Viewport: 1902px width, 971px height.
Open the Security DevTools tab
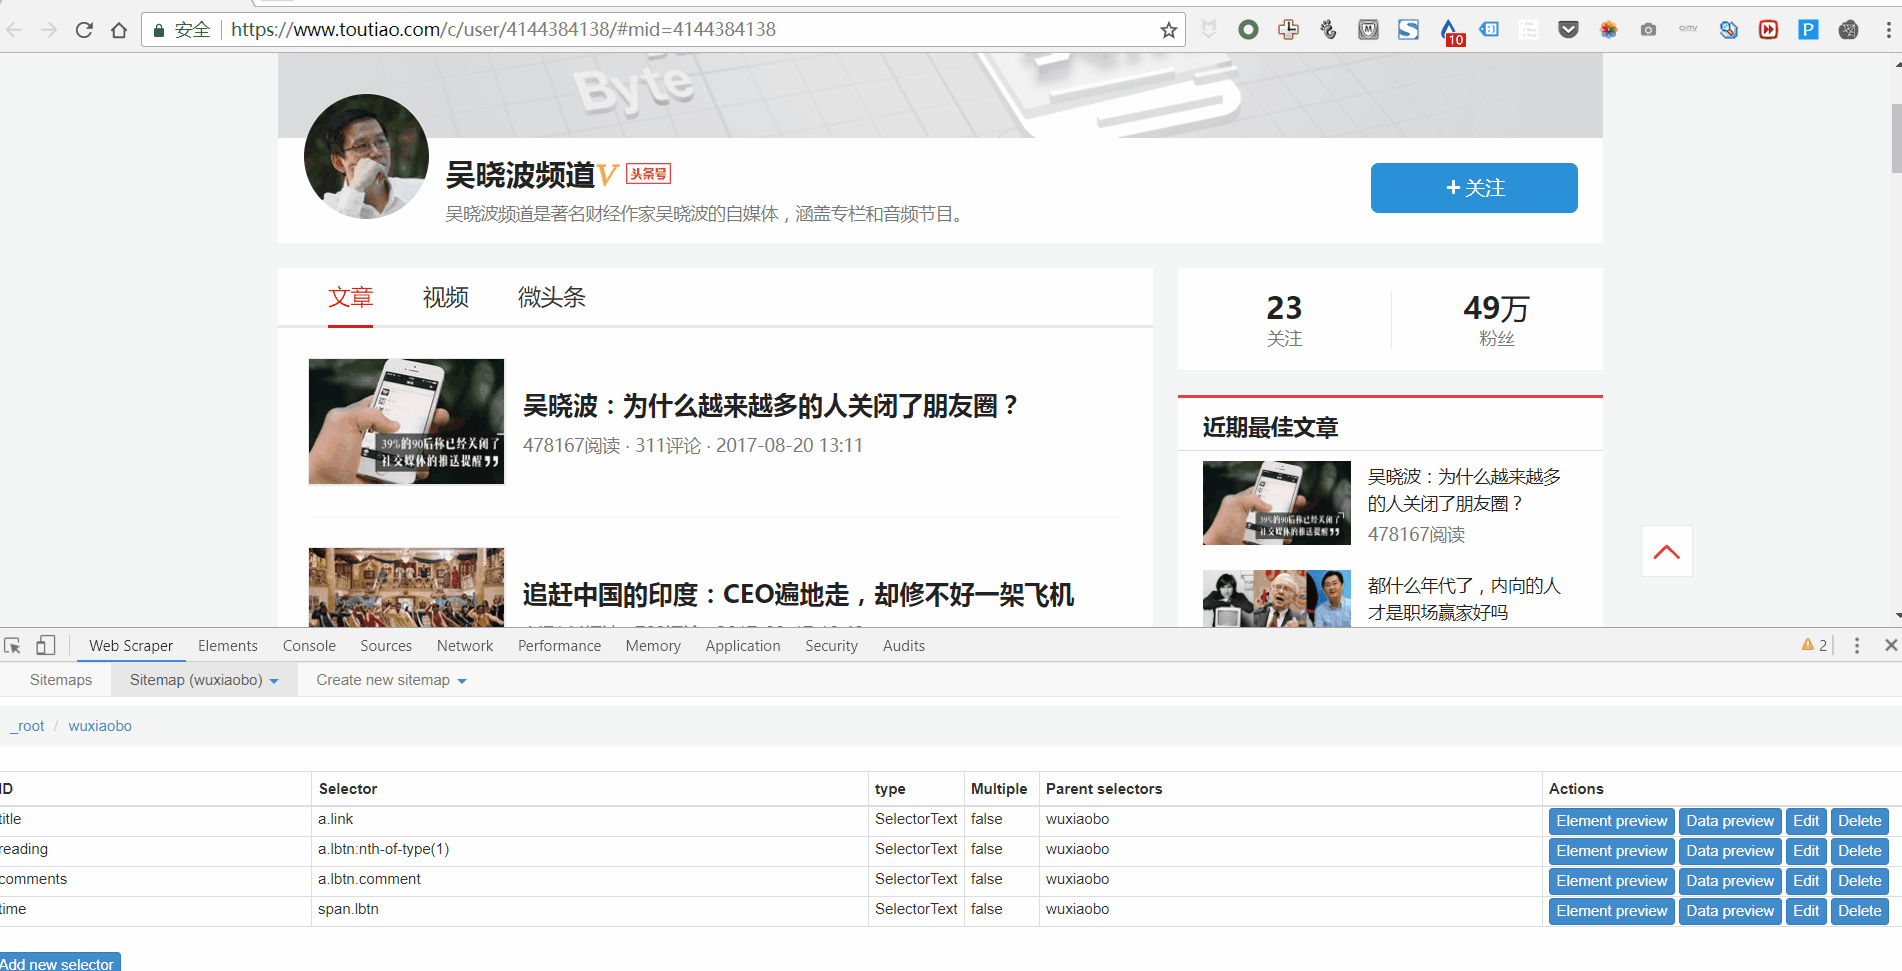click(831, 646)
